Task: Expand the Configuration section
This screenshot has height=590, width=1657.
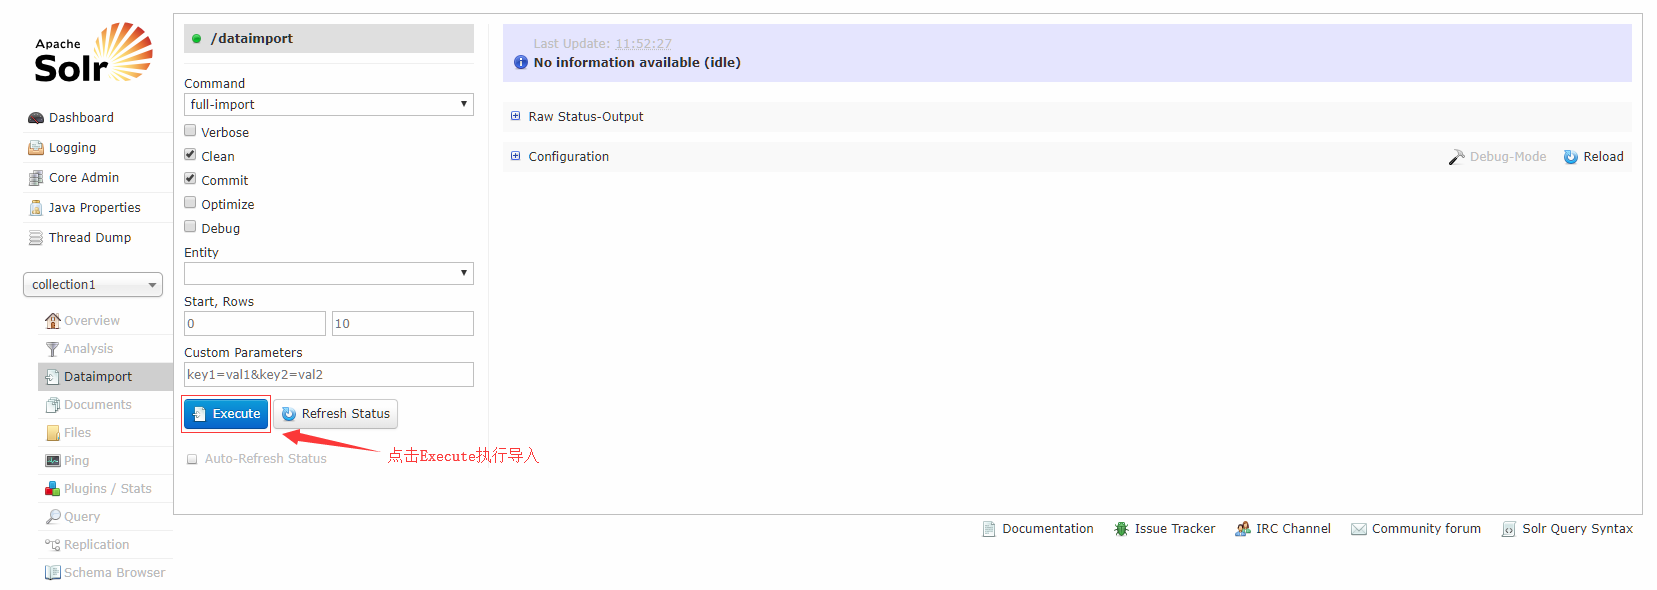Action: pos(568,157)
